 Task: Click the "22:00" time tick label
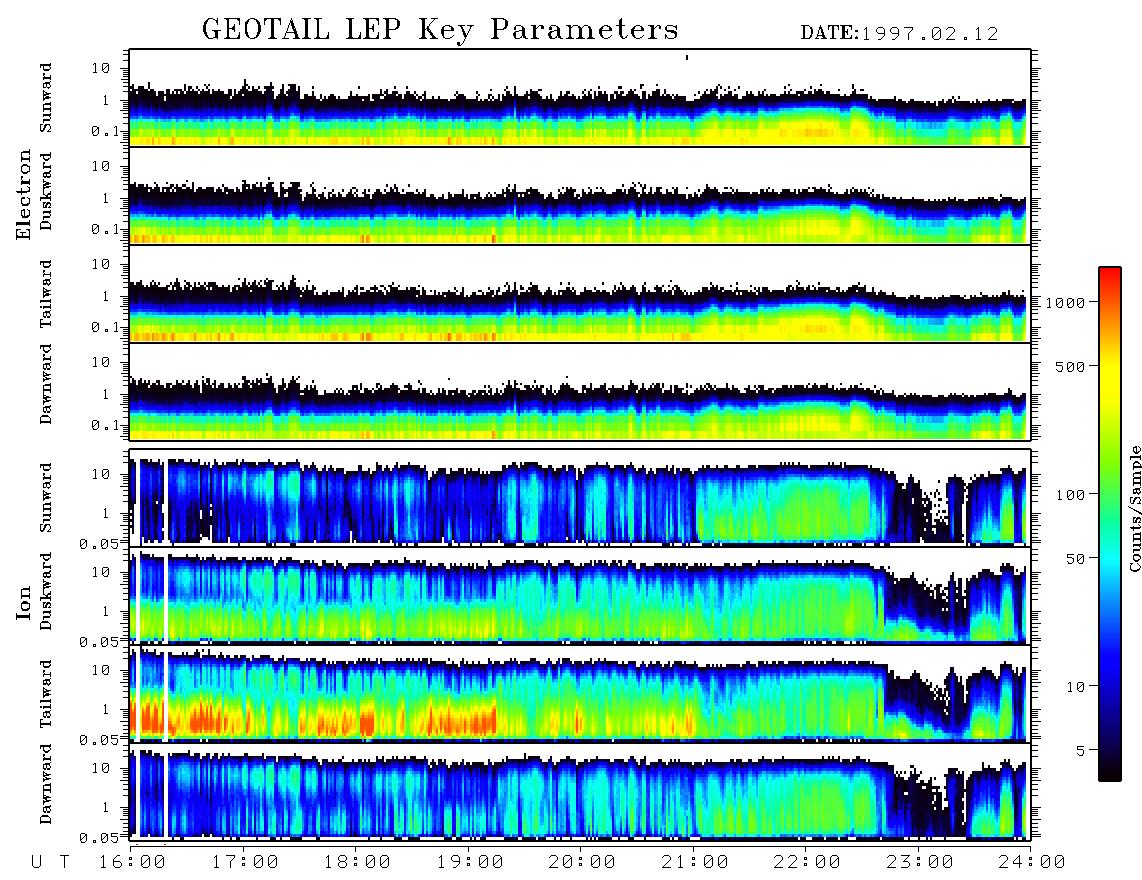[807, 862]
